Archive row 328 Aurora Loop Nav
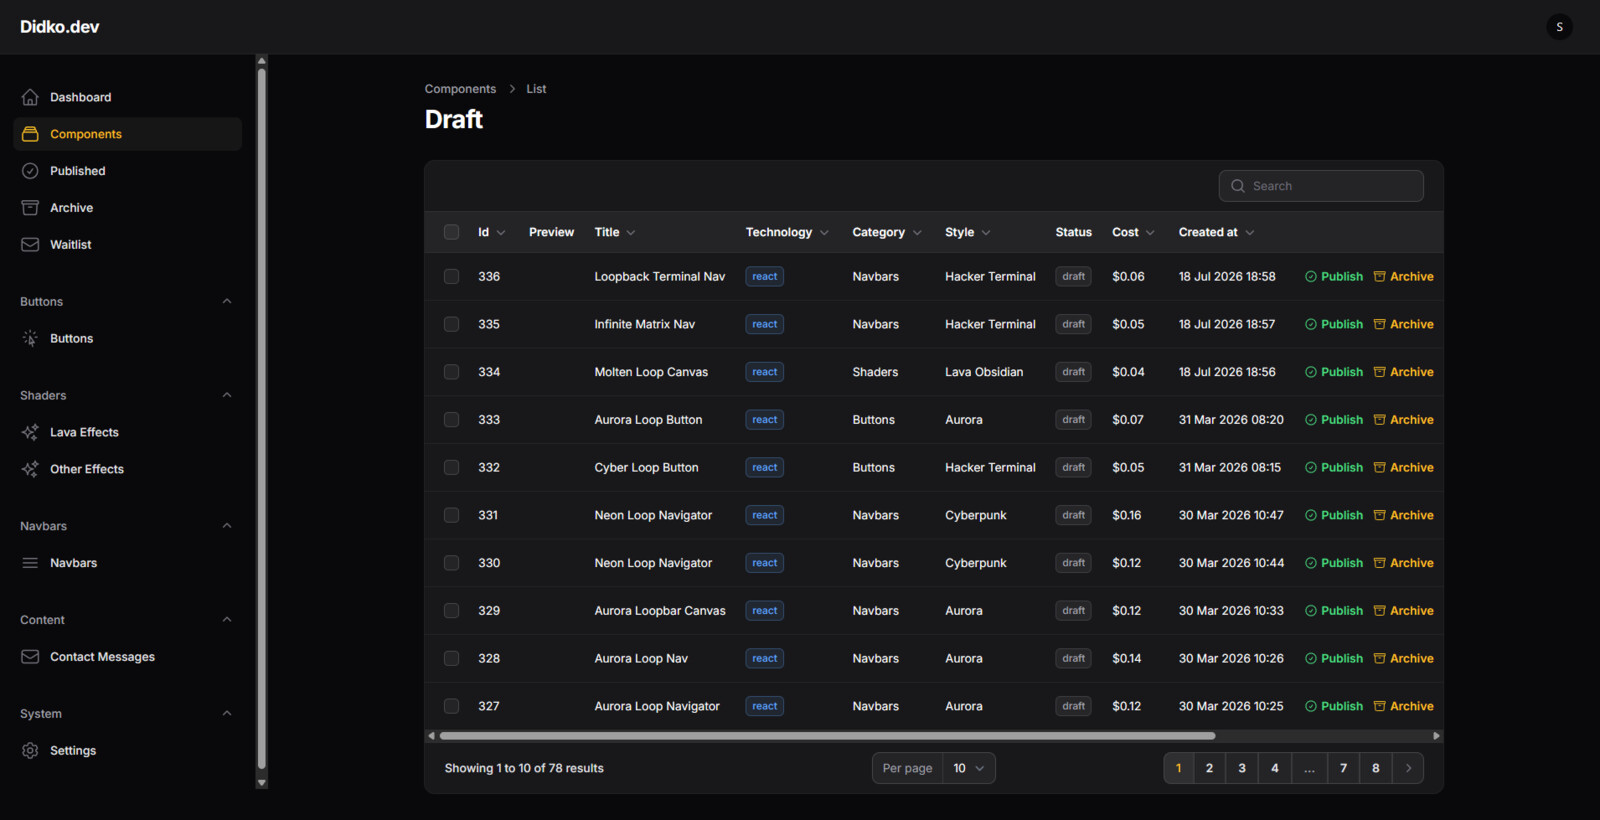1600x820 pixels. coord(1403,659)
